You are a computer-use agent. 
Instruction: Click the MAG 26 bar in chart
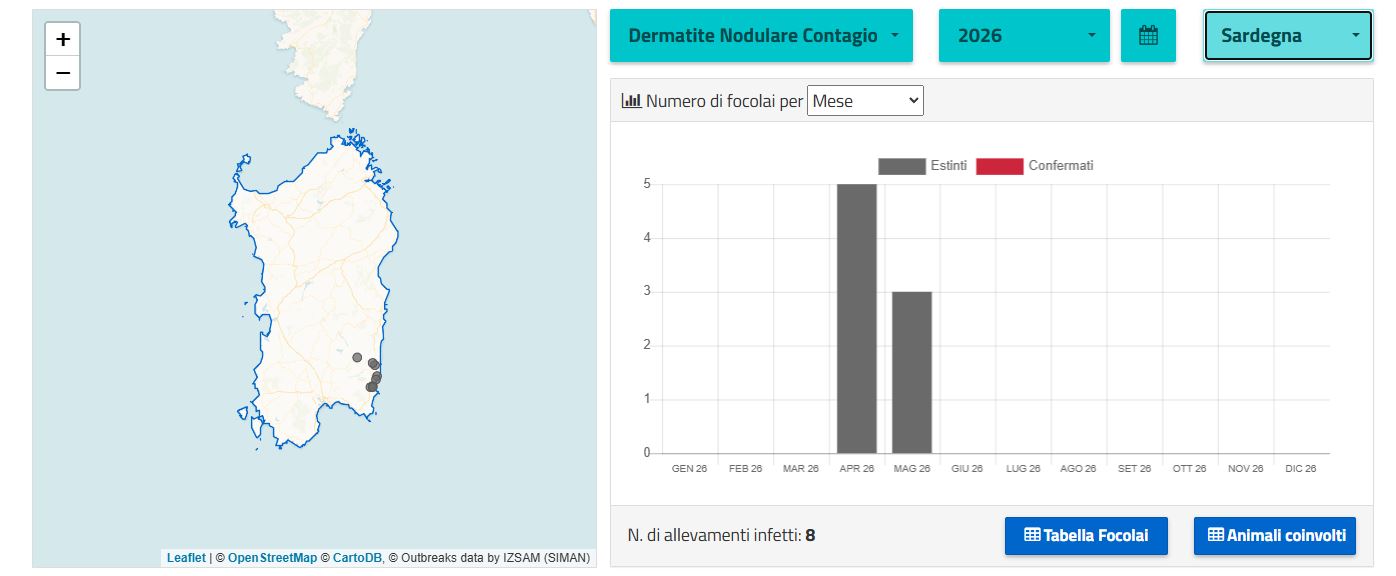click(x=912, y=372)
